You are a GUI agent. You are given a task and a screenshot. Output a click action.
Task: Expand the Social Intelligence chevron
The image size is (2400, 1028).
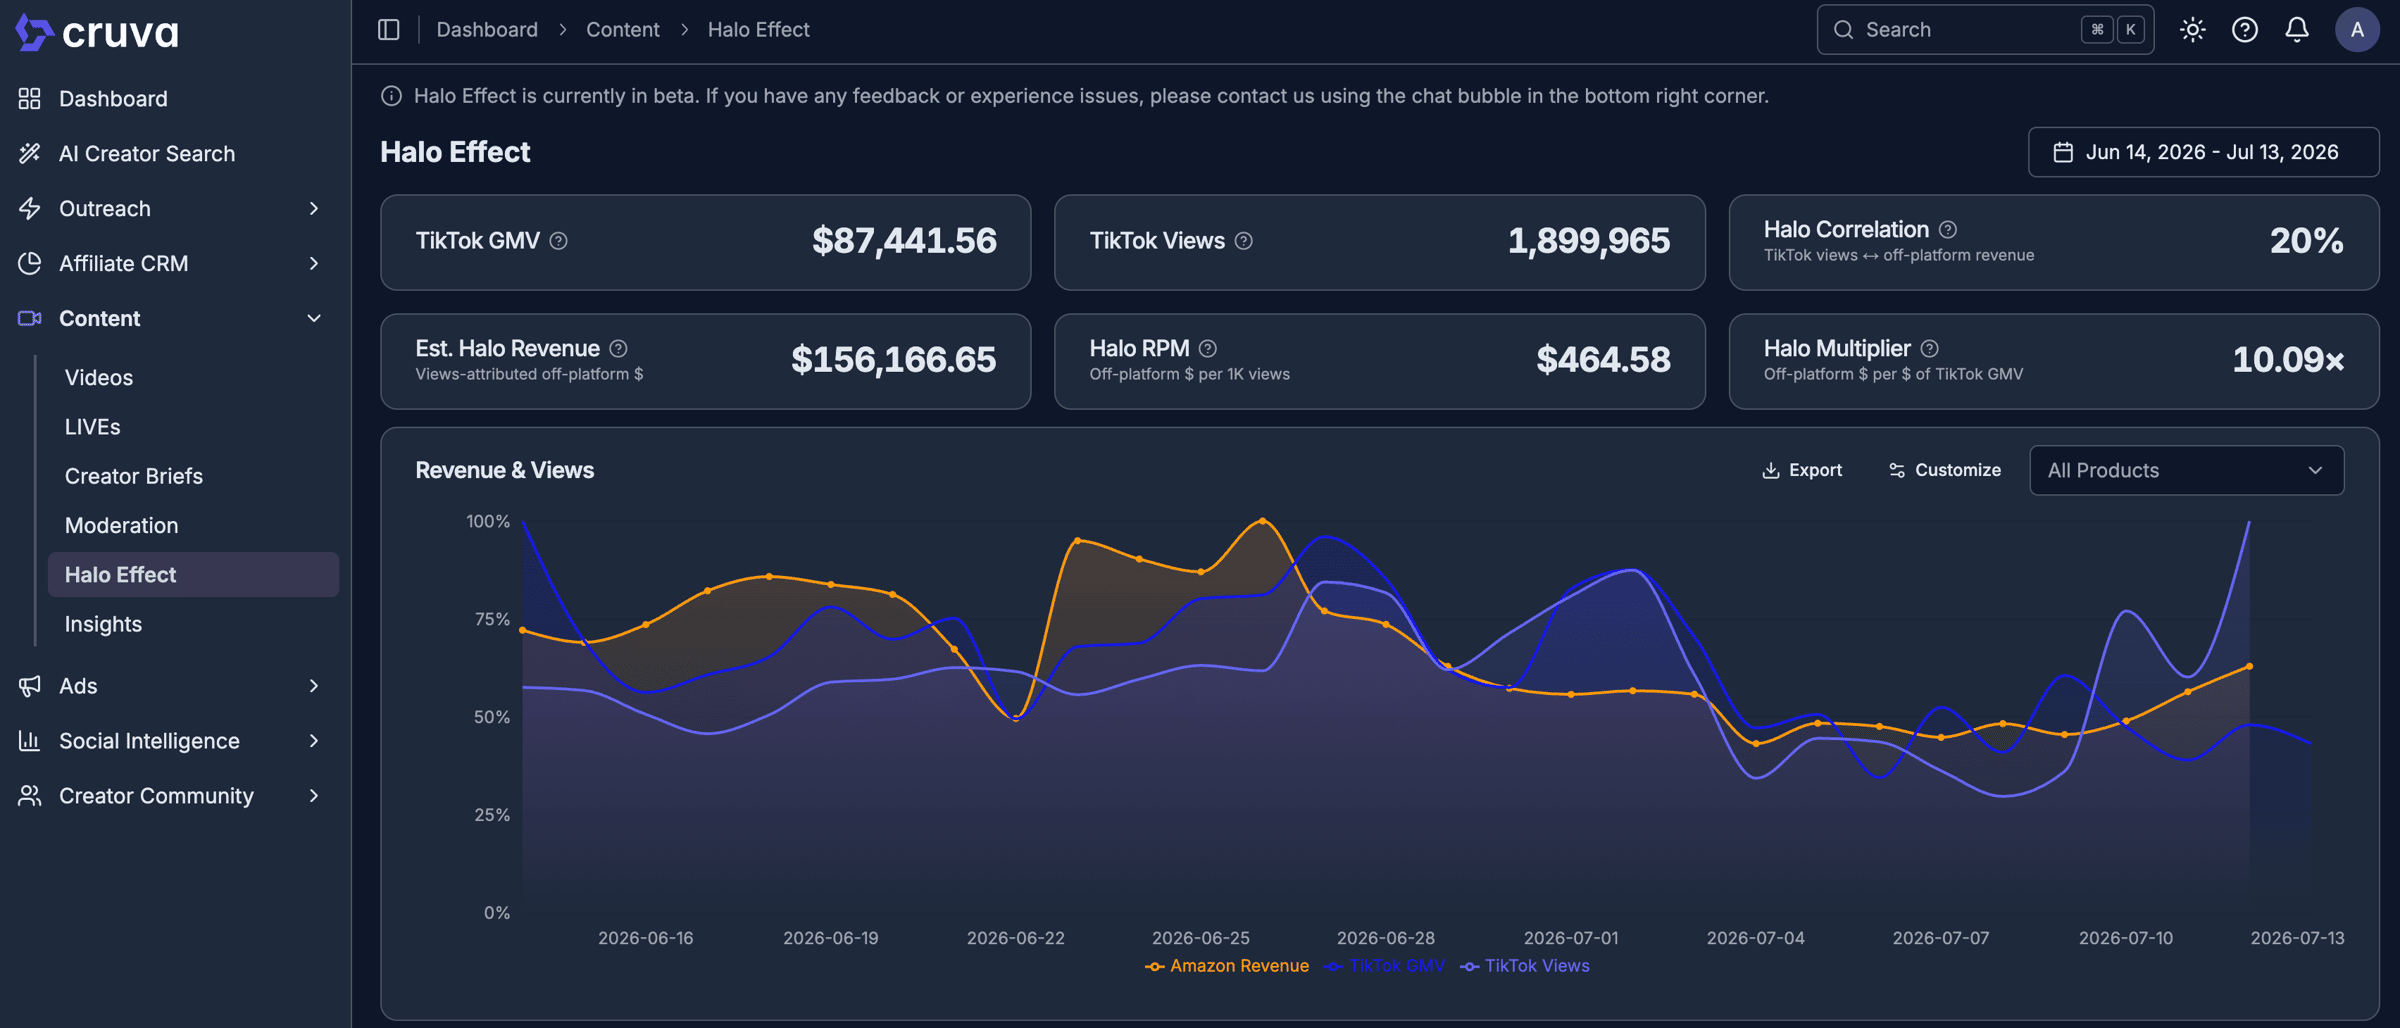click(x=314, y=741)
